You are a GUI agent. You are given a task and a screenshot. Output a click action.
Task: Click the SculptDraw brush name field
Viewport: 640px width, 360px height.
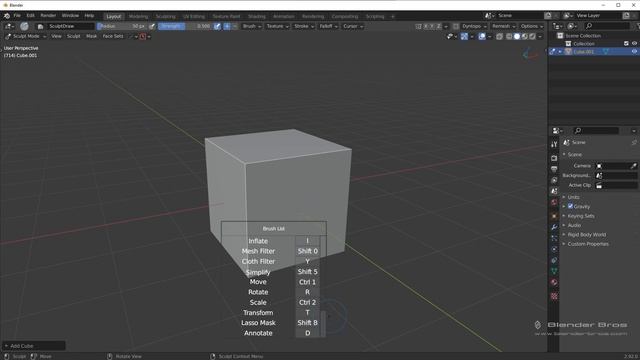pyautogui.click(x=71, y=26)
